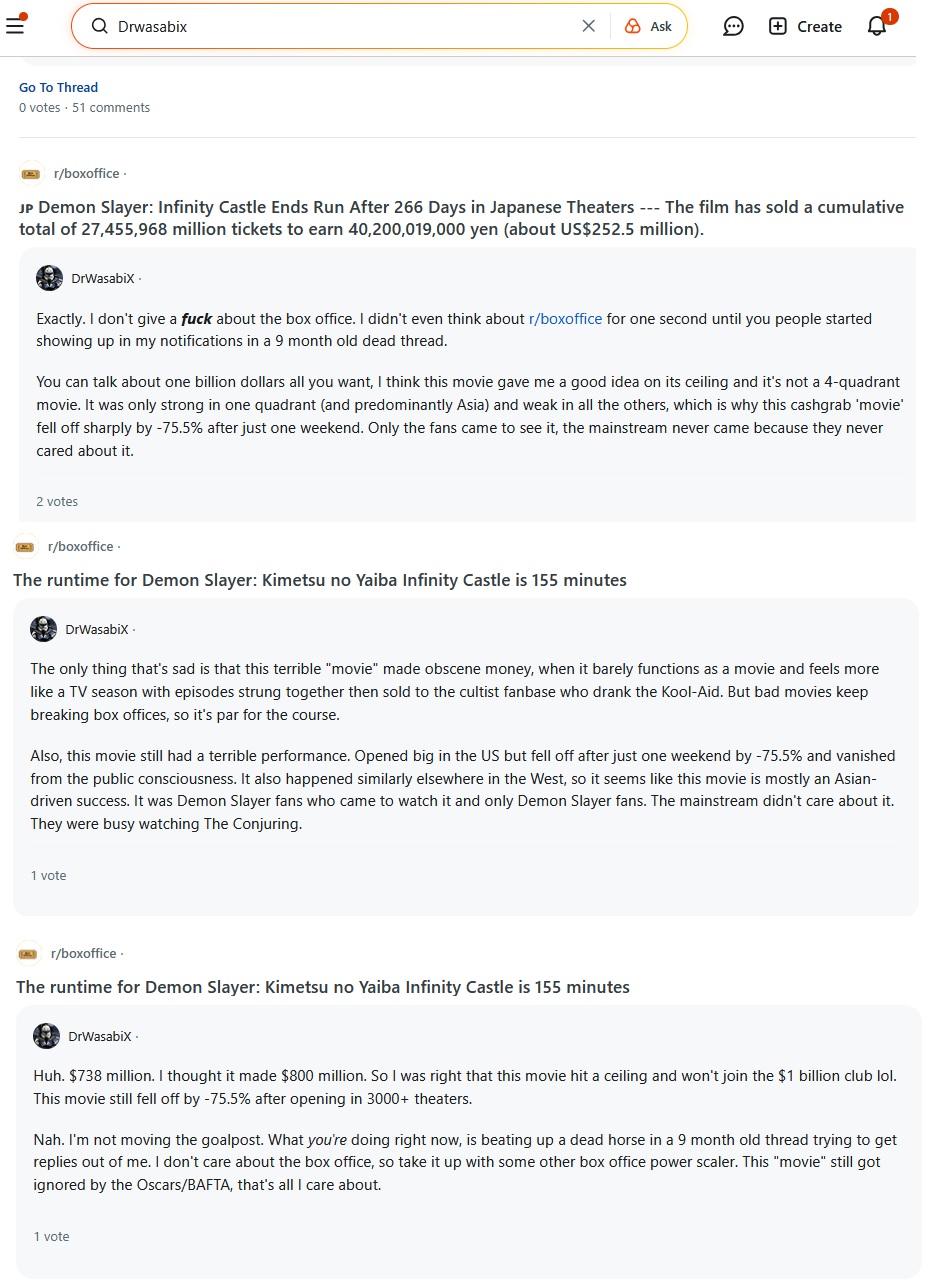This screenshot has height=1279, width=928.
Task: Open r/boxoffice label of second result
Action: (80, 546)
